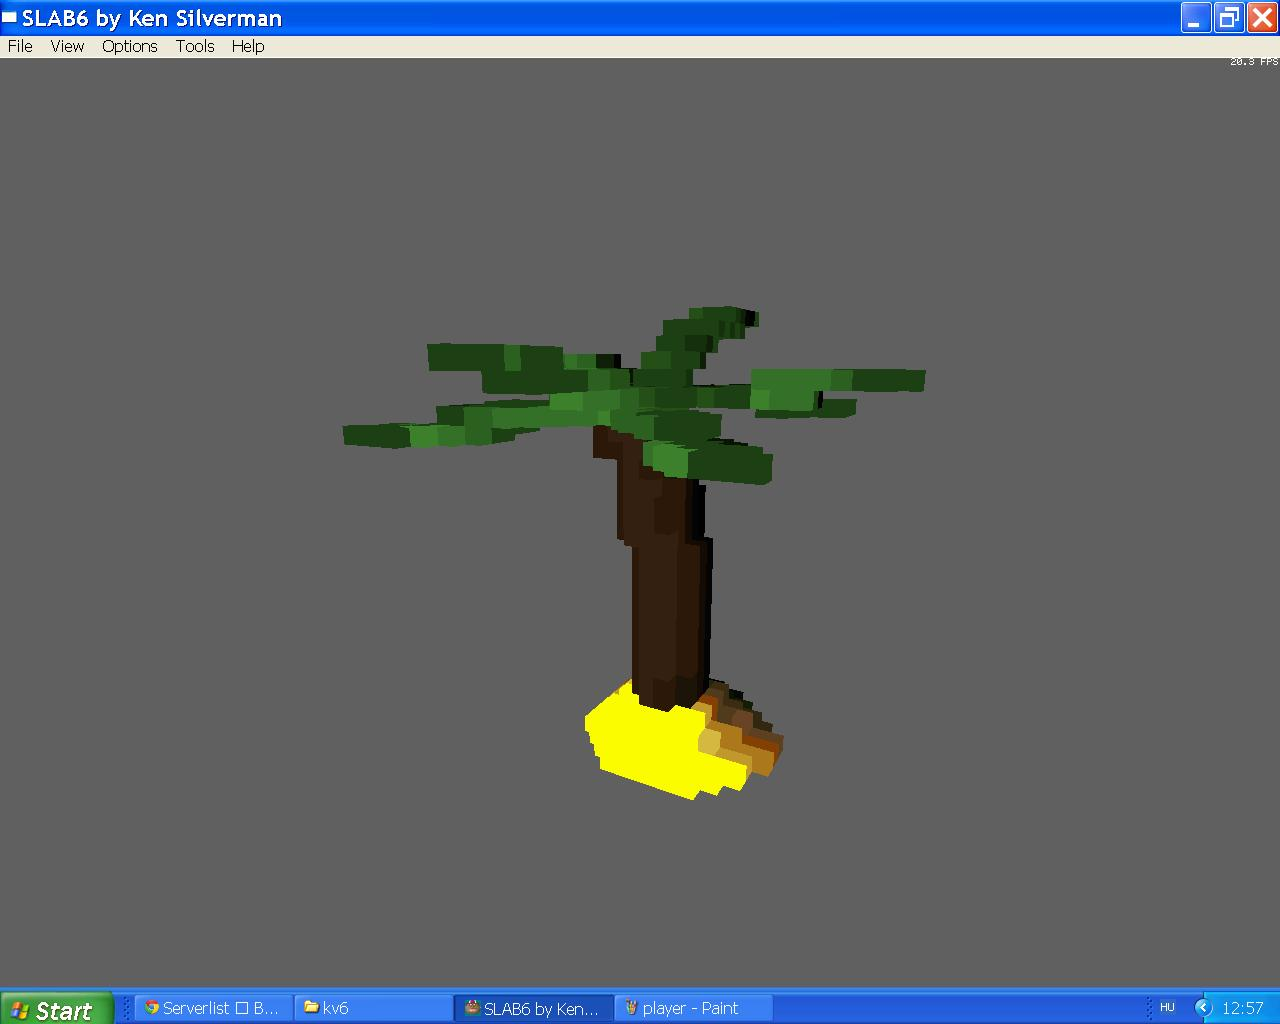Click the browser icon on the Serverlist taskbar button
The image size is (1280, 1024).
click(152, 1008)
